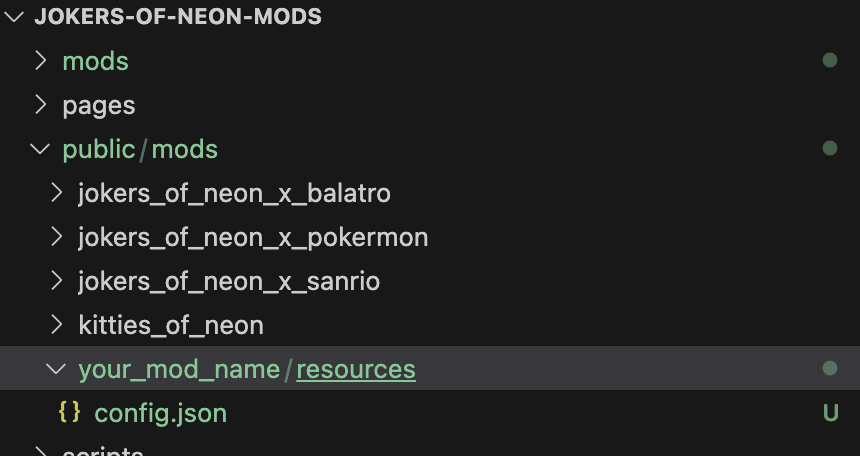Click the public segment of public/mods

pos(99,149)
